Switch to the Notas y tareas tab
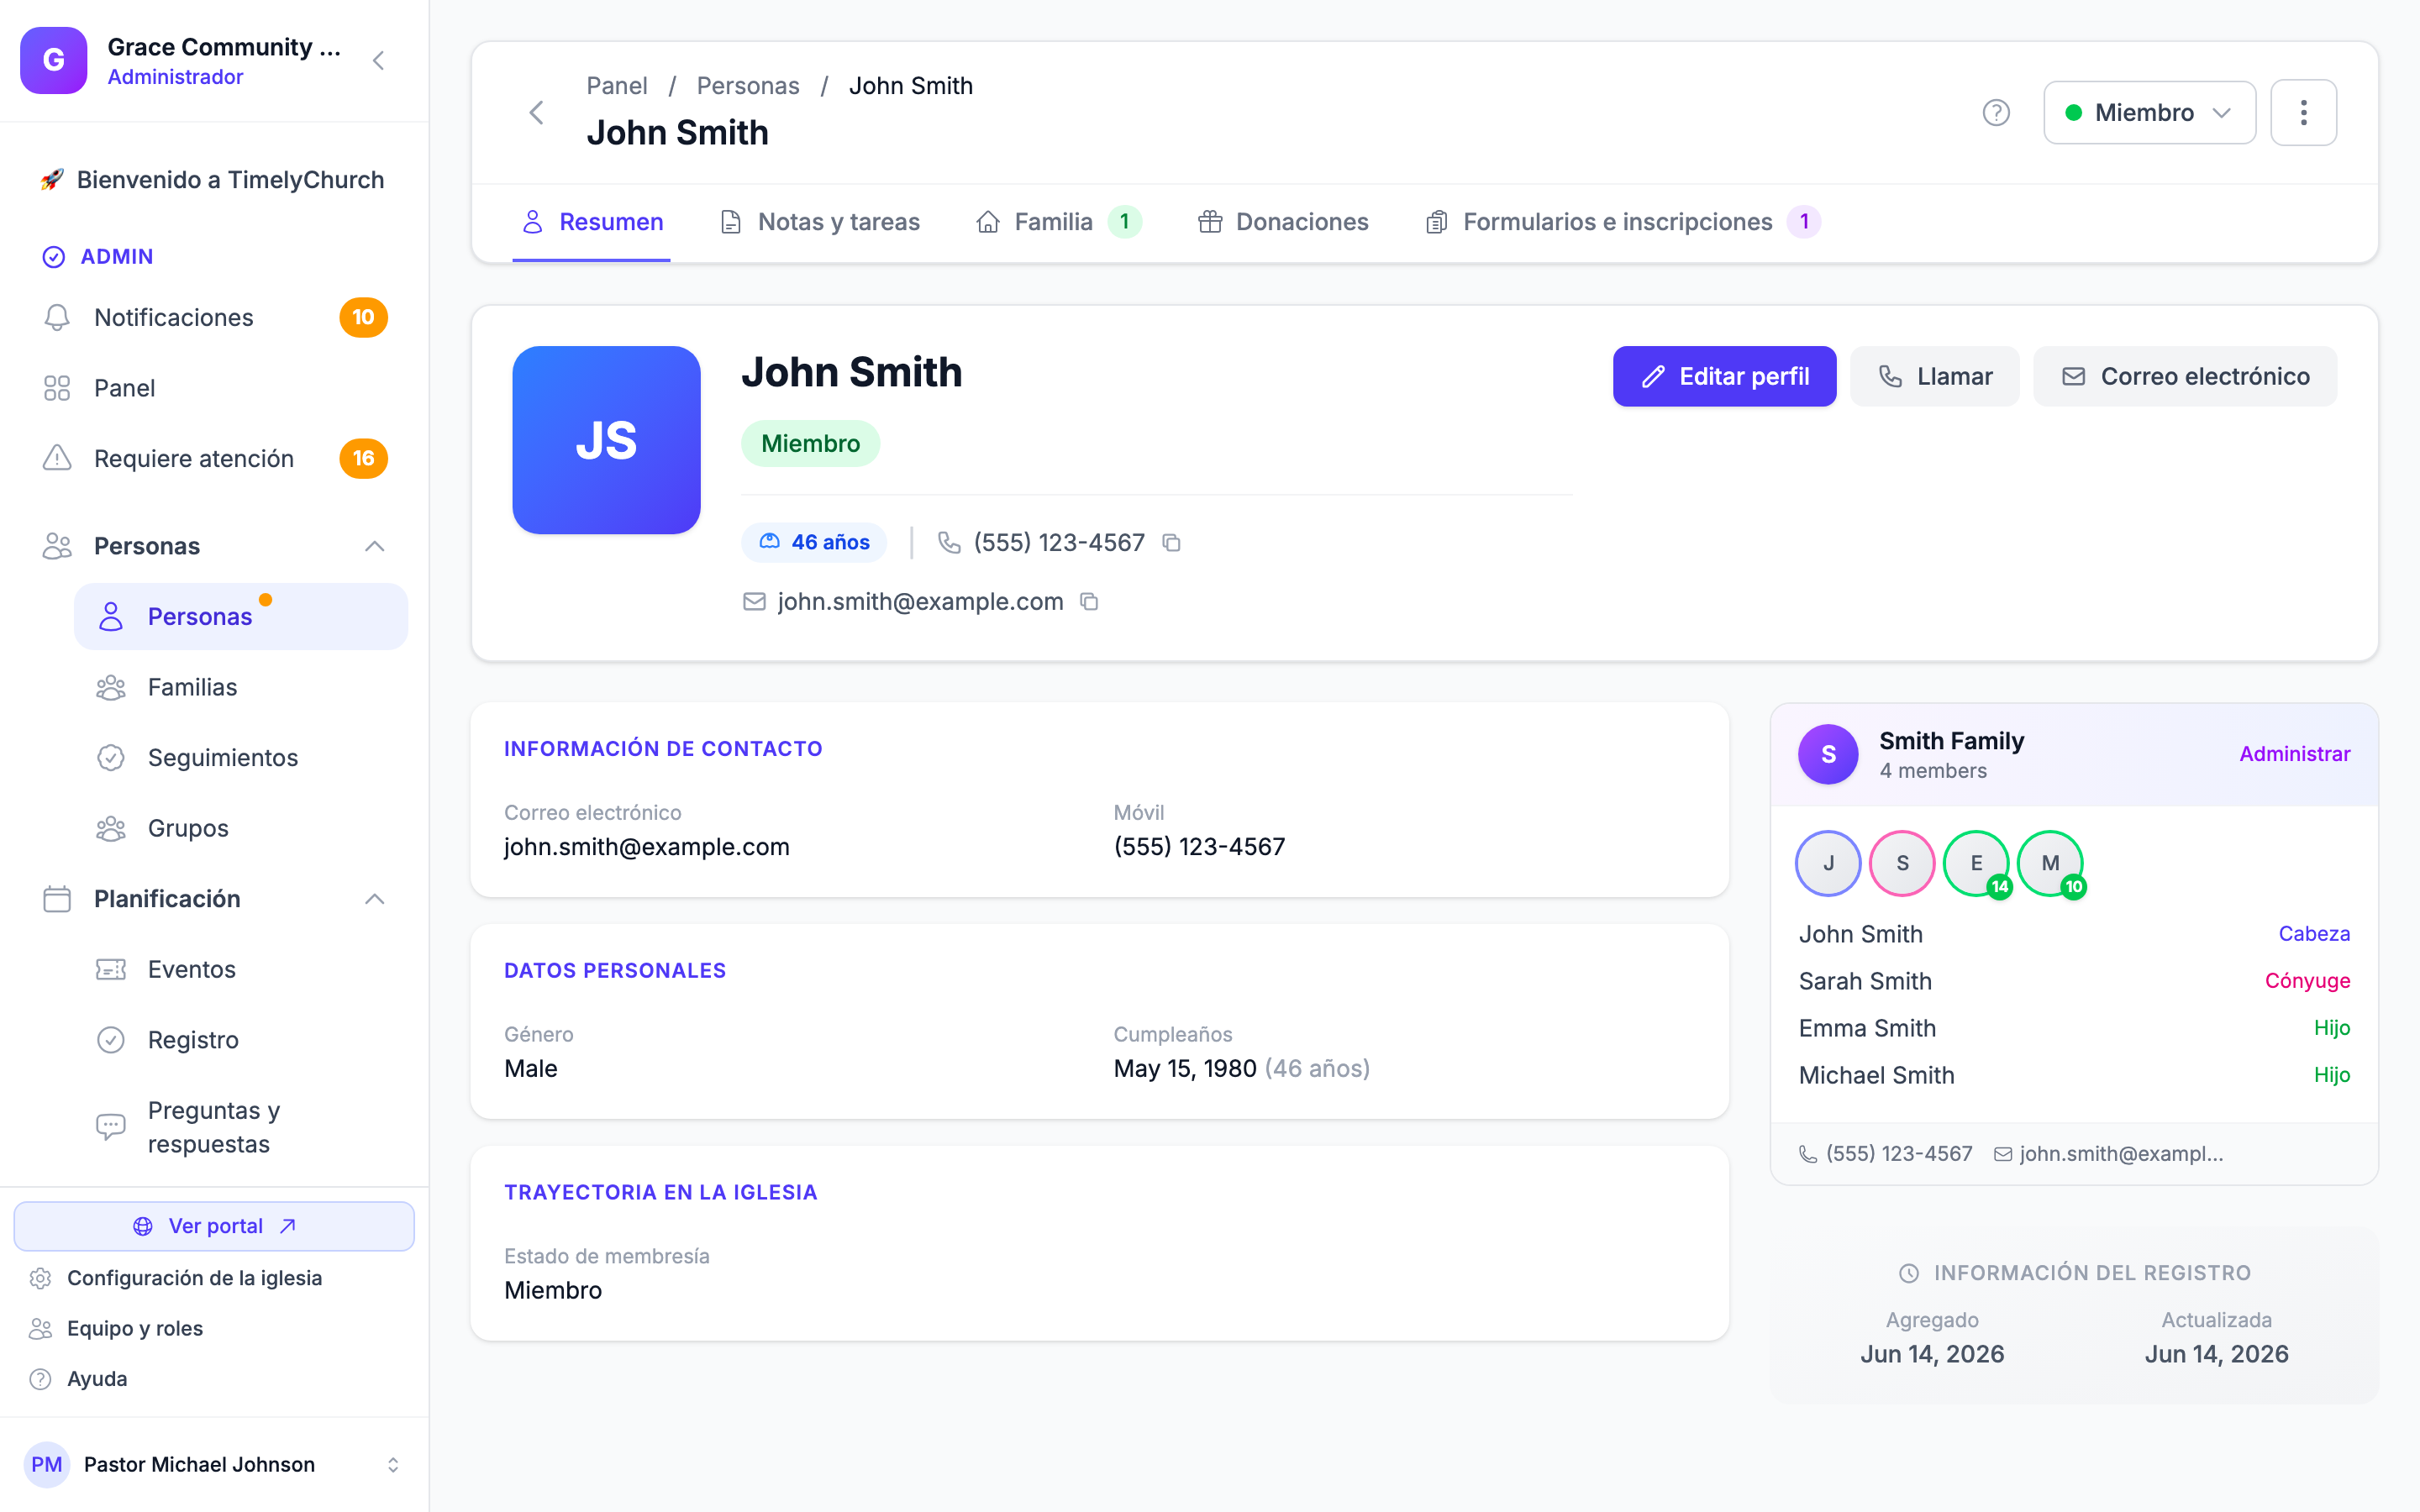The width and height of the screenshot is (2420, 1512). tap(820, 222)
